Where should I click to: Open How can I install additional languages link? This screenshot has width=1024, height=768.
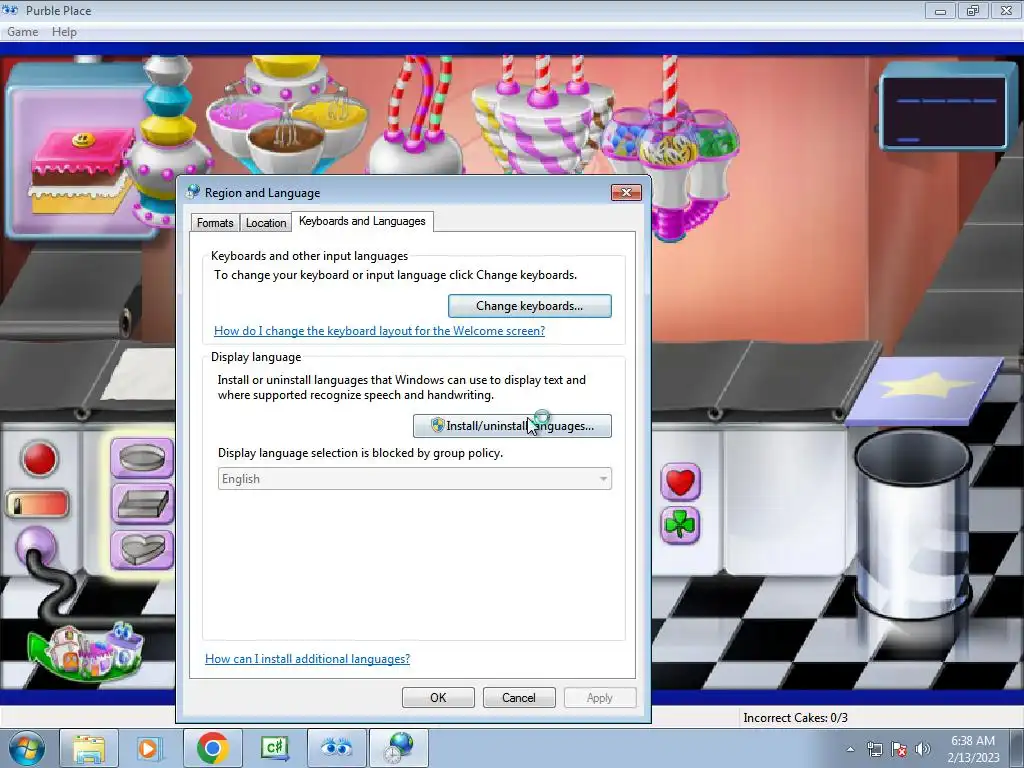pos(308,658)
